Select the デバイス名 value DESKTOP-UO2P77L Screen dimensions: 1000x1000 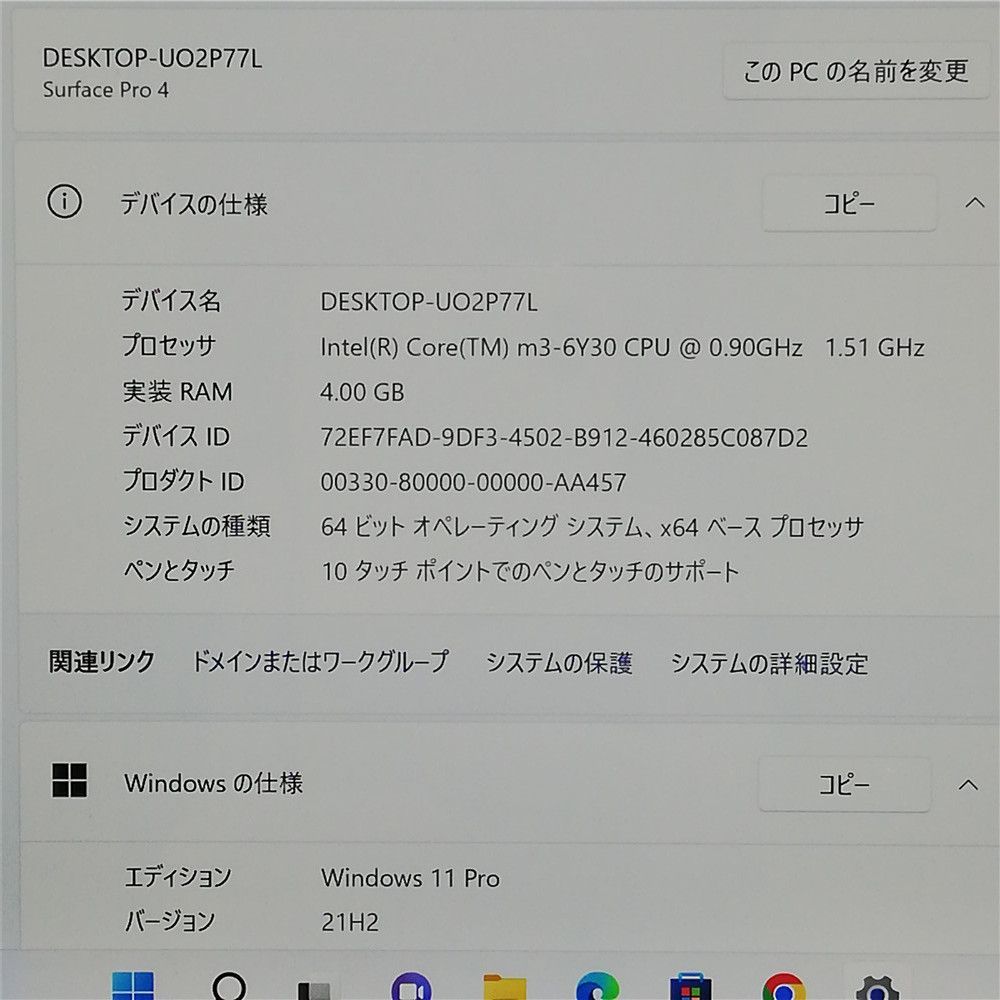click(429, 302)
